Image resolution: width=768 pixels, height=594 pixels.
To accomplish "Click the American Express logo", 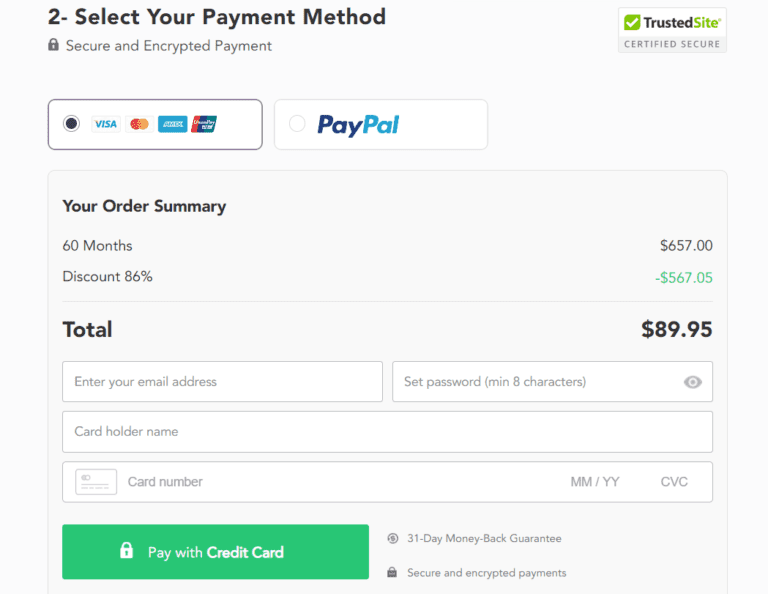I will coord(172,124).
